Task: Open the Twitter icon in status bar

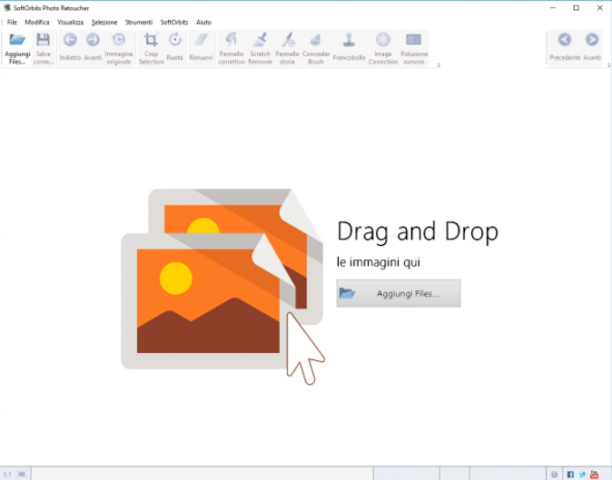Action: [x=582, y=475]
